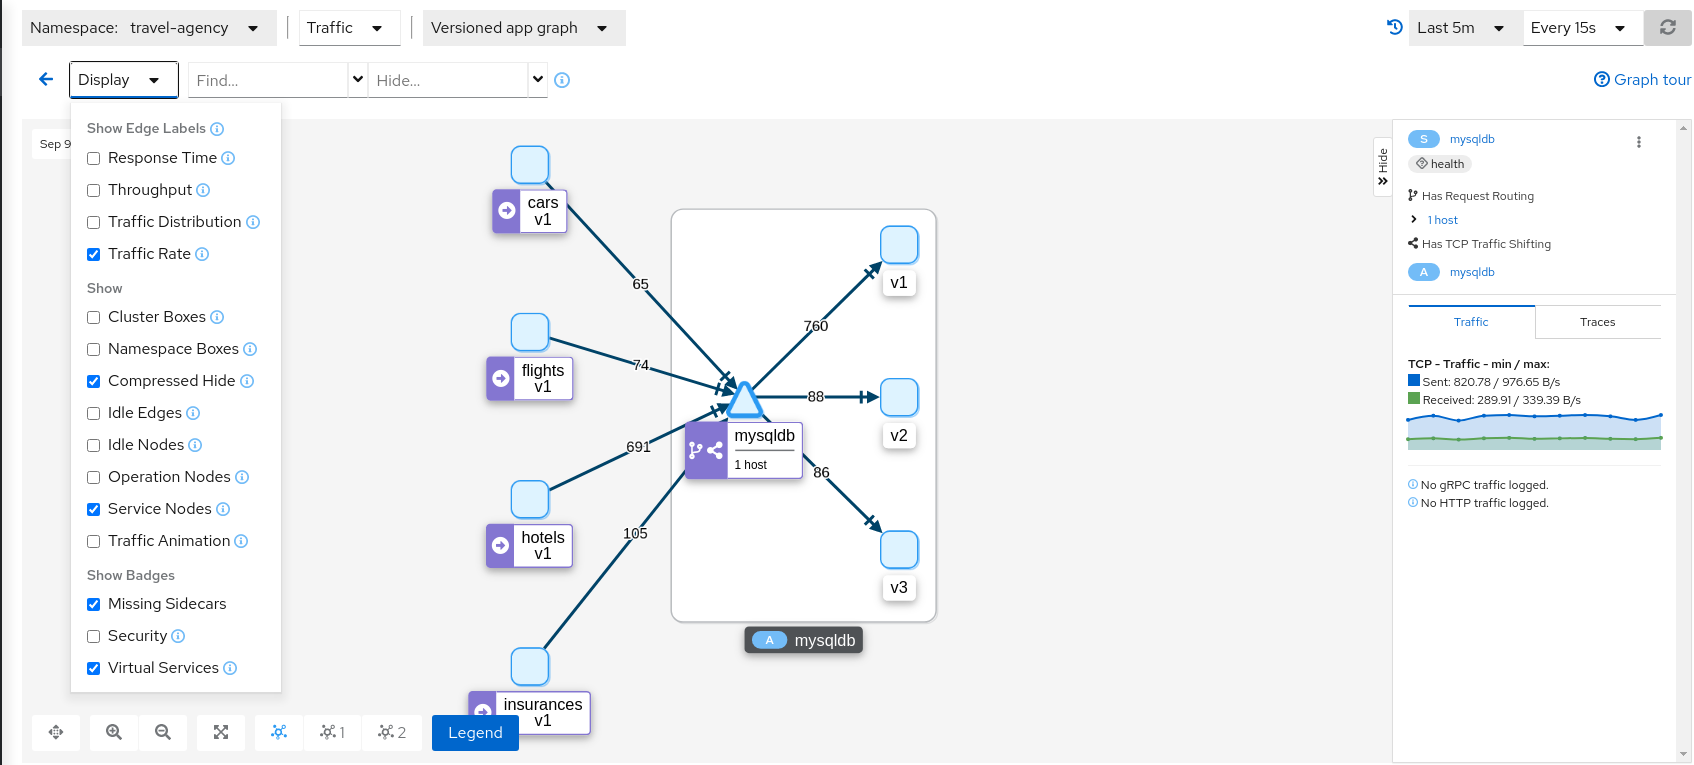Click the drag/pan toggle icon
Viewport: 1694px width, 765px height.
point(56,732)
